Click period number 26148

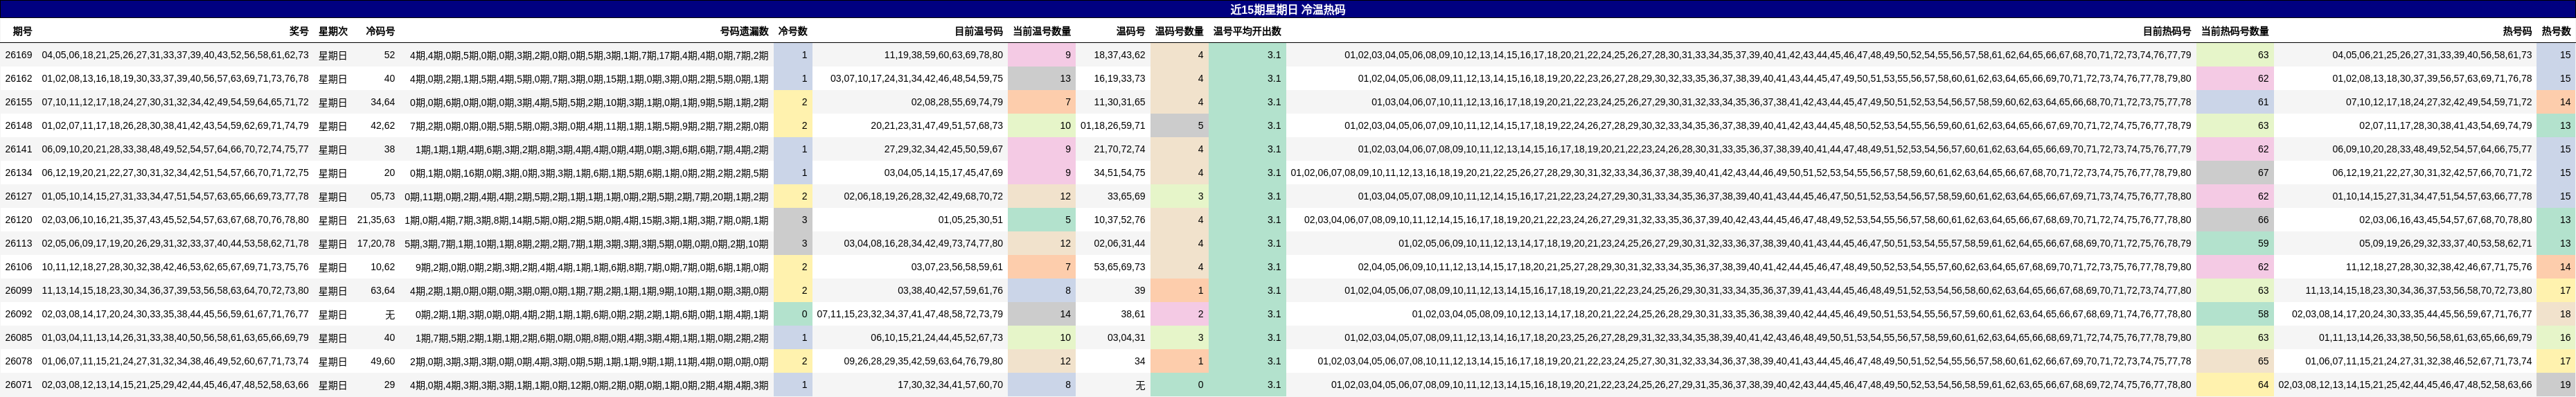18,126
